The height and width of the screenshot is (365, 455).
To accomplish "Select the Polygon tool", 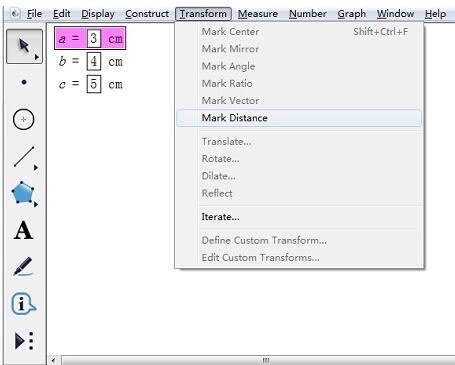I will tap(23, 193).
